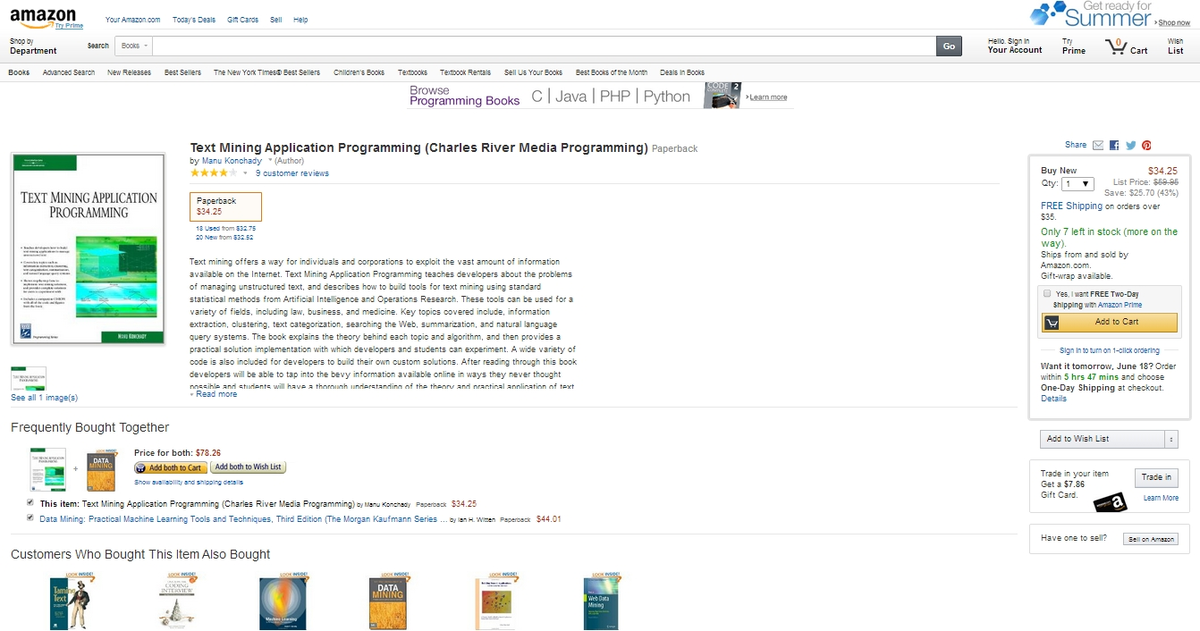Click Manu Konchady author link

pos(231,160)
